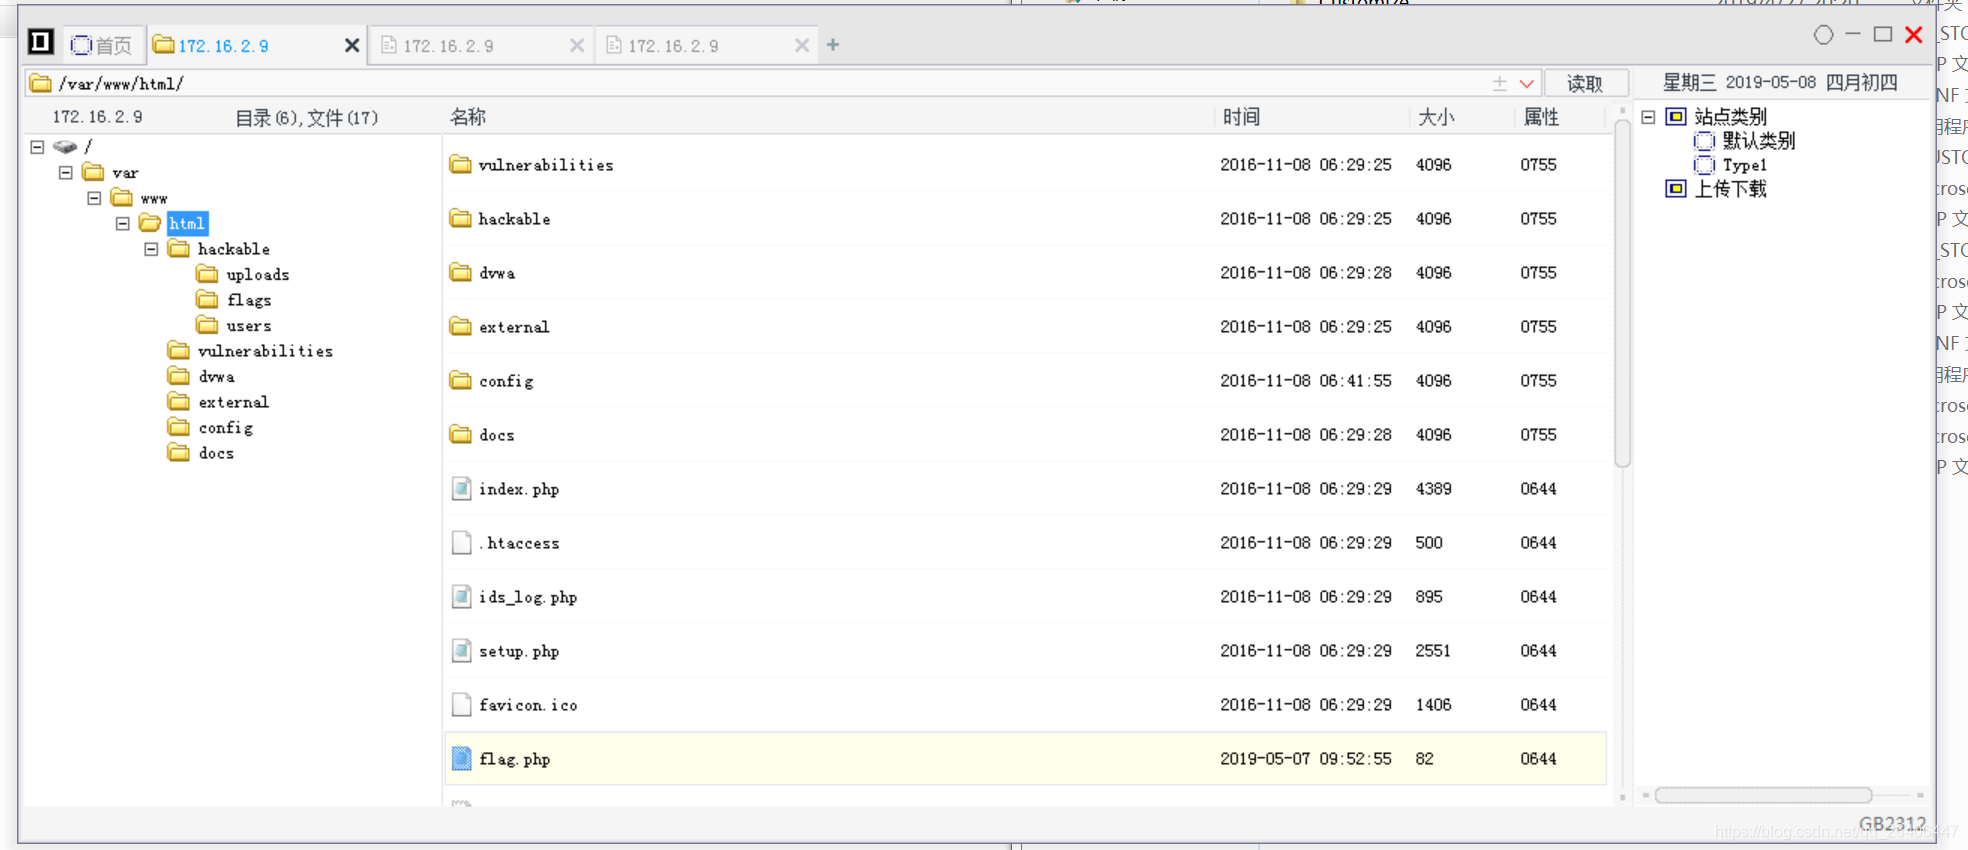This screenshot has width=1968, height=850.
Task: Click the favicon.ico file icon
Action: pos(461,704)
